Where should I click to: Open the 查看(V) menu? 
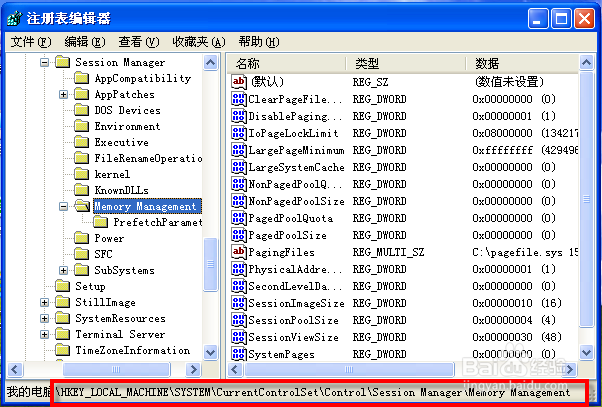pos(139,41)
